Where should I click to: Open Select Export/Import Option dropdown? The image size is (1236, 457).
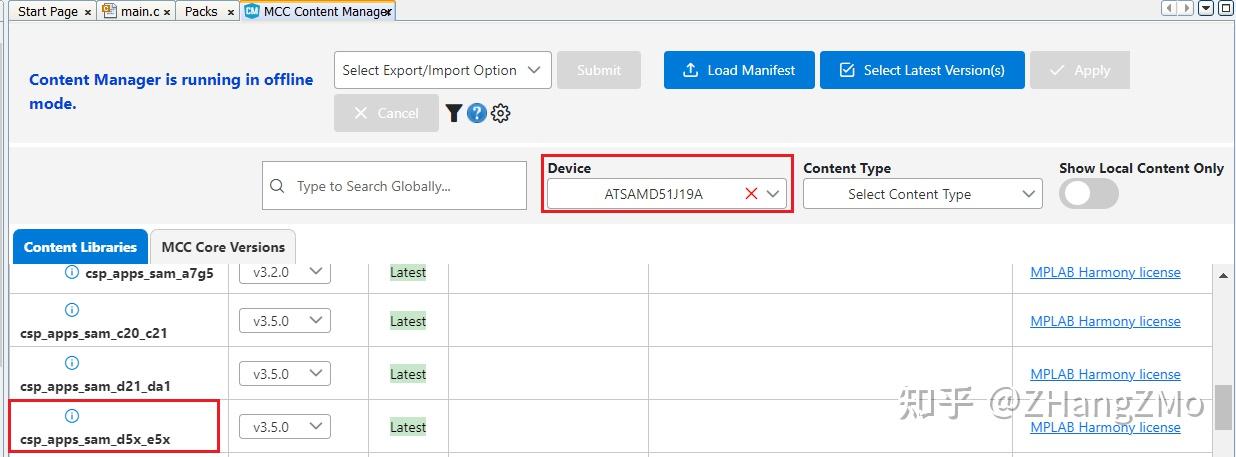(x=442, y=70)
